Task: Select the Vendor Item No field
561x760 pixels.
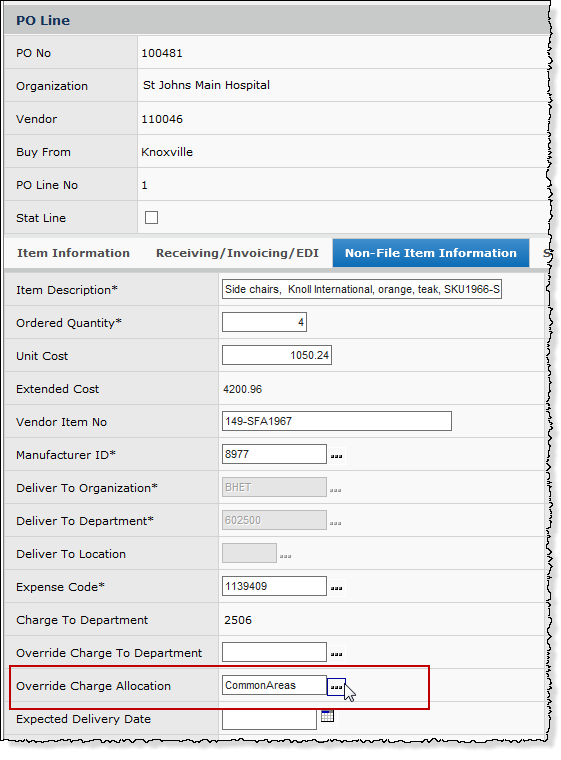Action: pyautogui.click(x=337, y=421)
